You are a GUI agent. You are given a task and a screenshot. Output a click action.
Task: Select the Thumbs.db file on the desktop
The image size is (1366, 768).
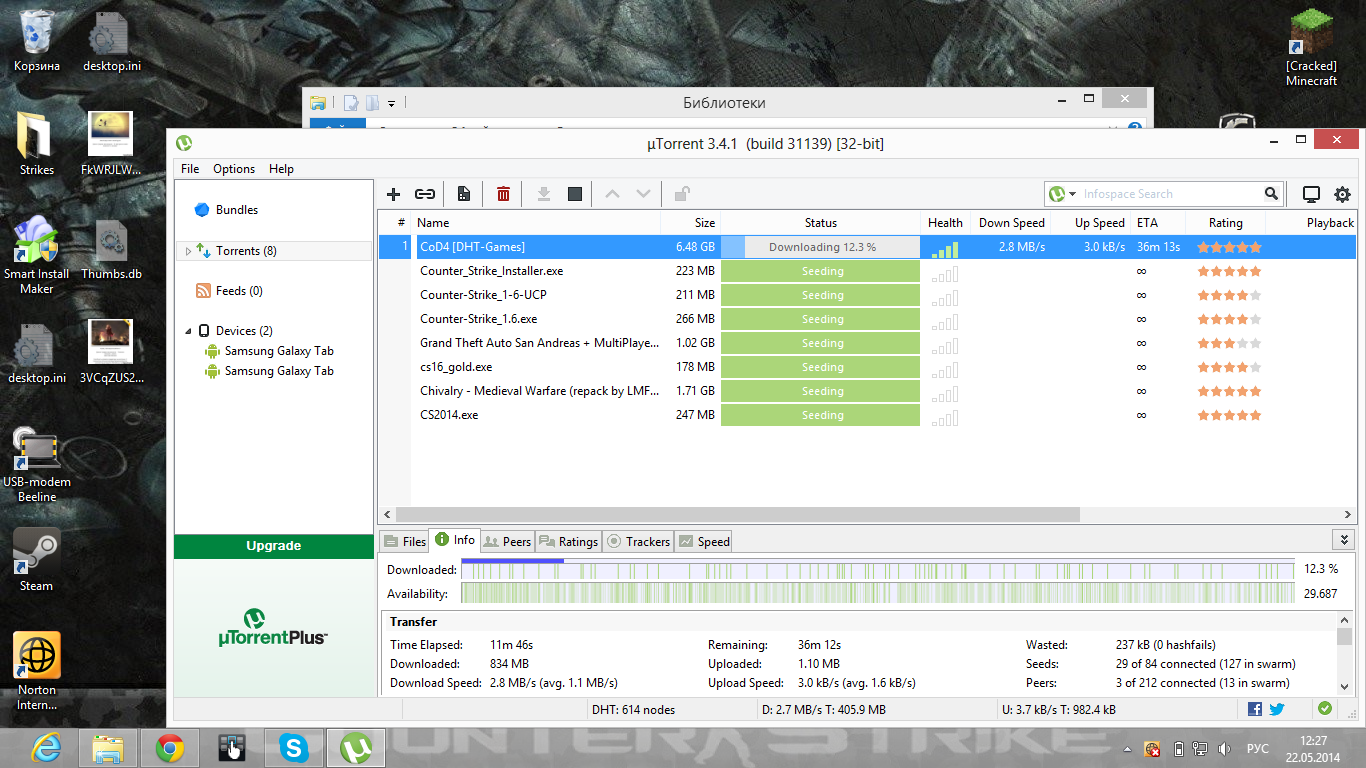[111, 248]
